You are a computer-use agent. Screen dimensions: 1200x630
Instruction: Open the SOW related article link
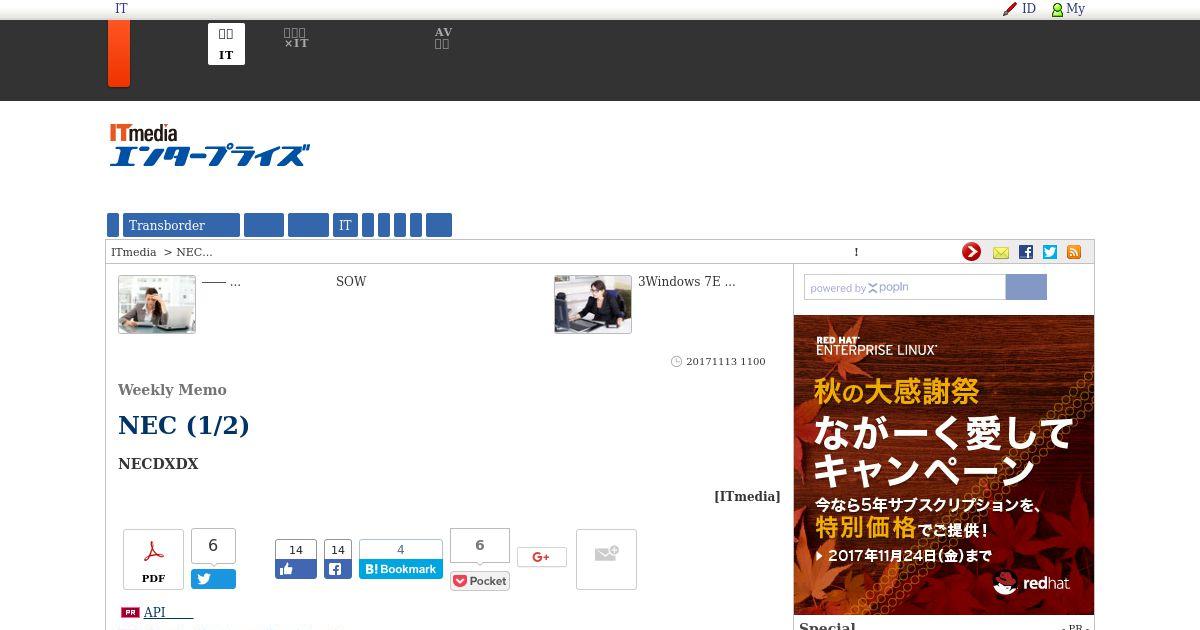coord(351,282)
